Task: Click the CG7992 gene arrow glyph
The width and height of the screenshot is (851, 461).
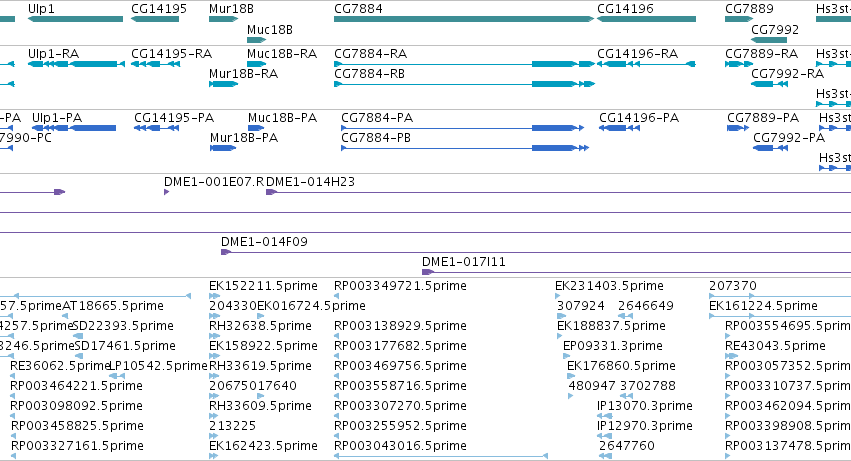Action: [x=769, y=40]
